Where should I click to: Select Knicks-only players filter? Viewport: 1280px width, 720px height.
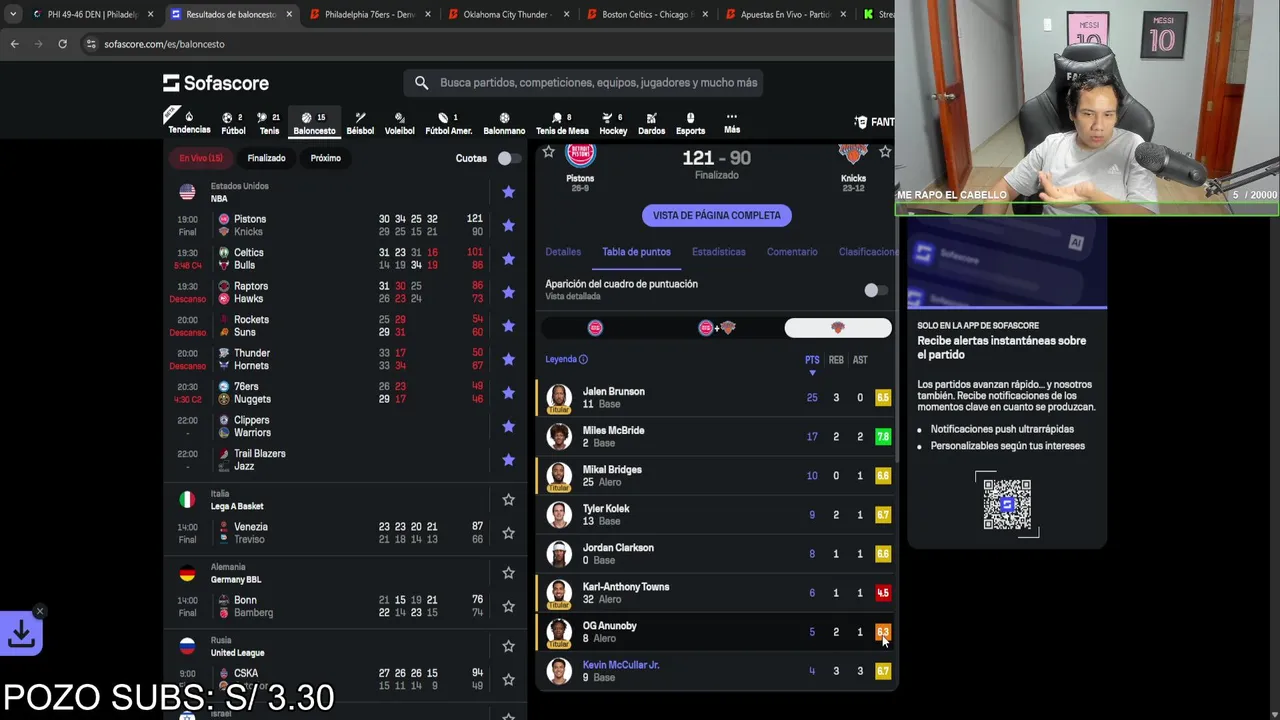[838, 328]
